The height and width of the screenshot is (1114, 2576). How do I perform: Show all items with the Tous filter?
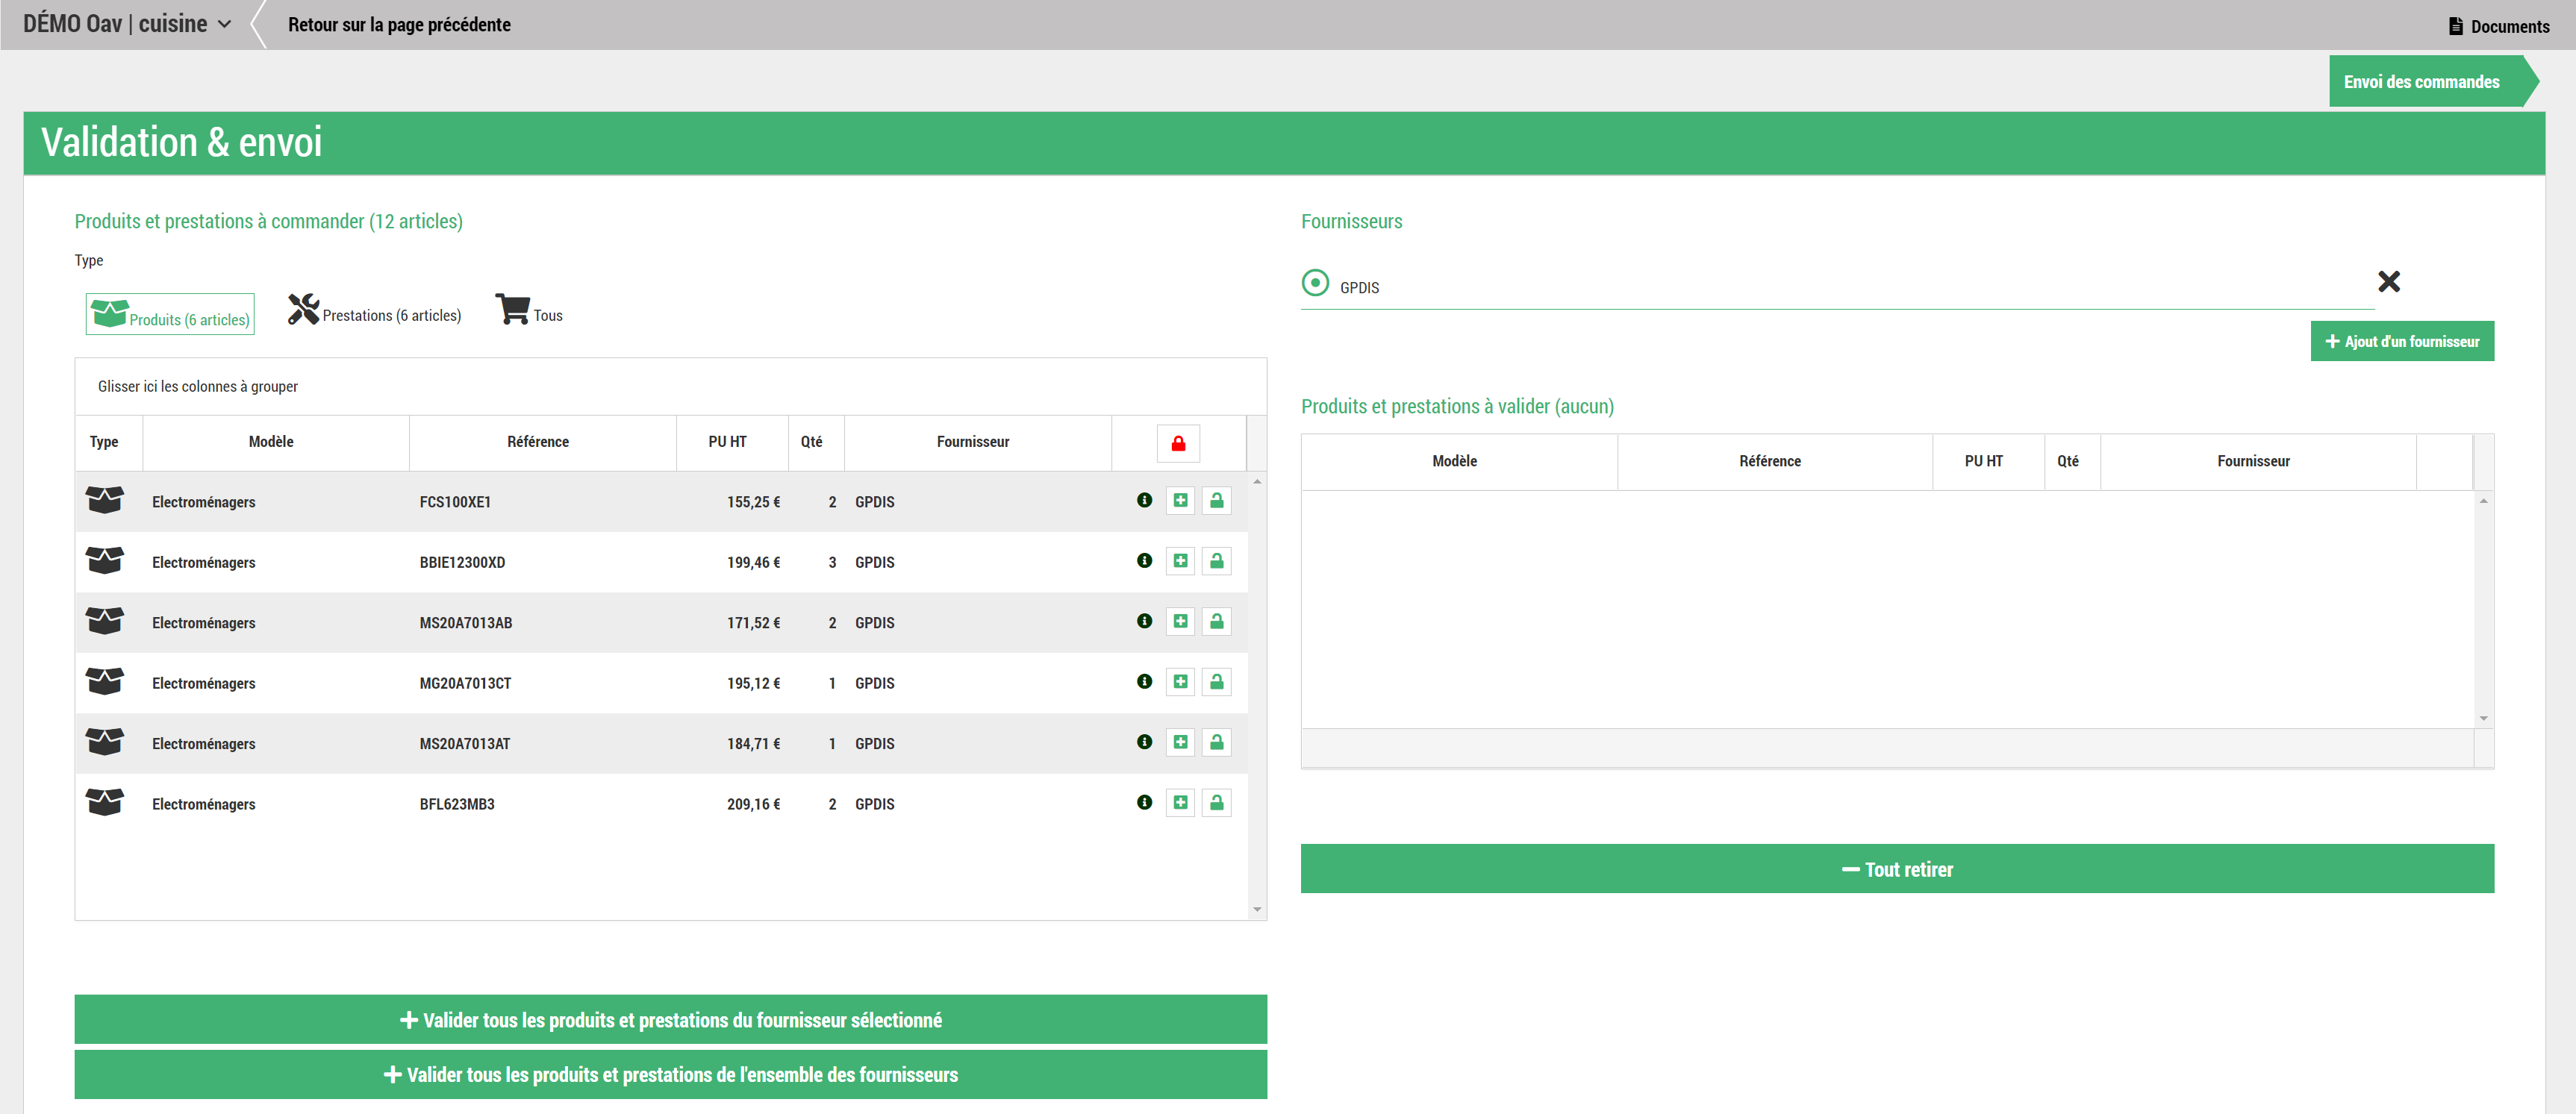[x=529, y=312]
